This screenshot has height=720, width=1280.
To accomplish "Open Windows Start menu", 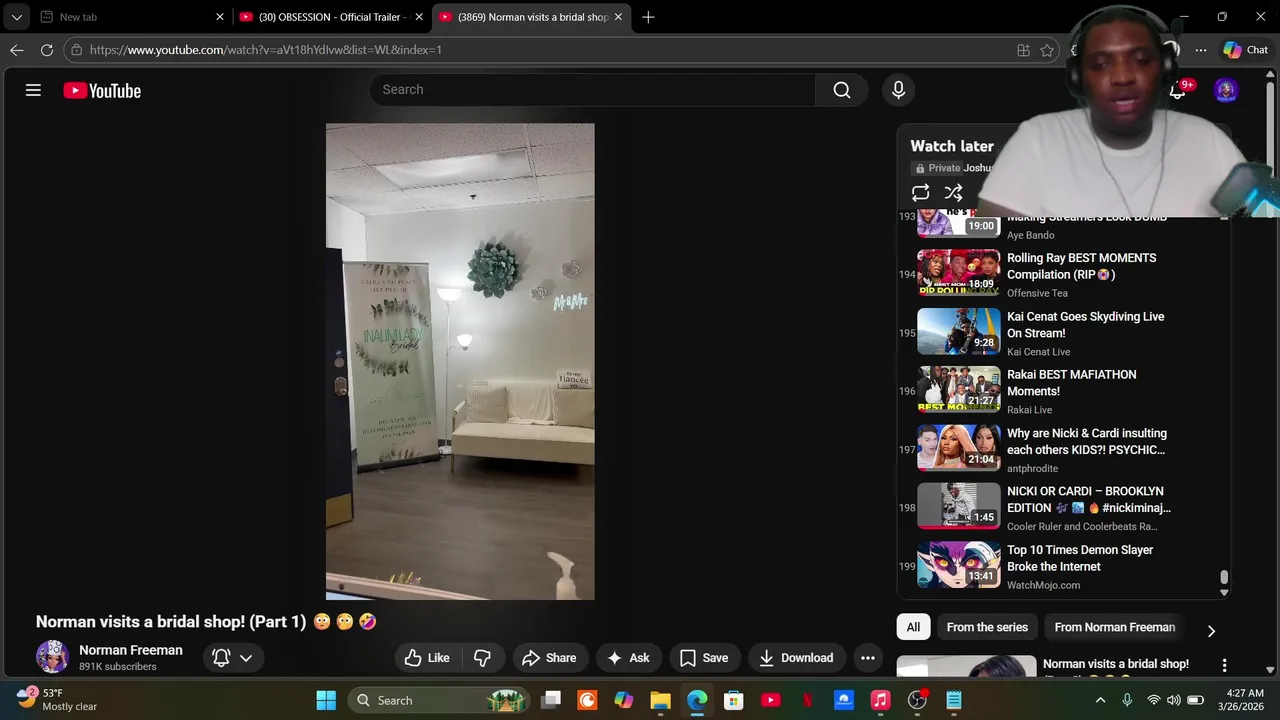I will (x=326, y=700).
